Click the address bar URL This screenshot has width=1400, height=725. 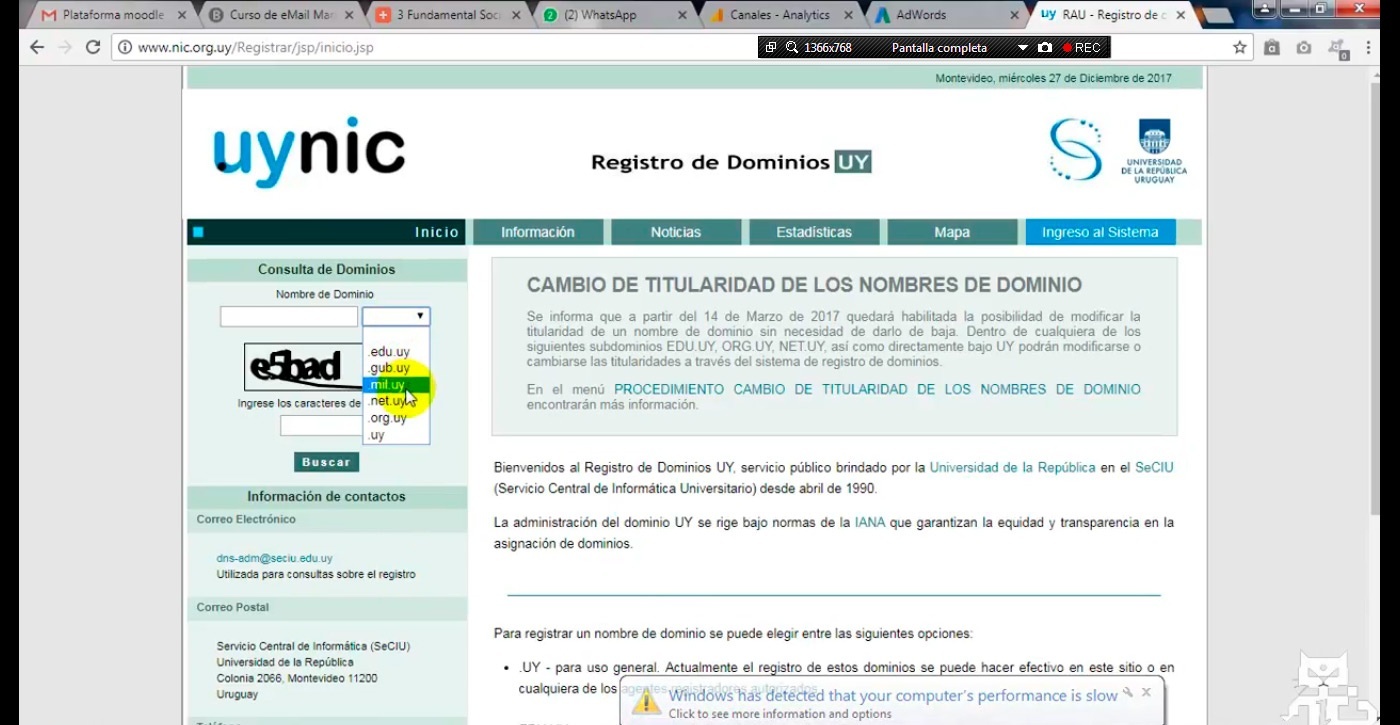coord(256,47)
